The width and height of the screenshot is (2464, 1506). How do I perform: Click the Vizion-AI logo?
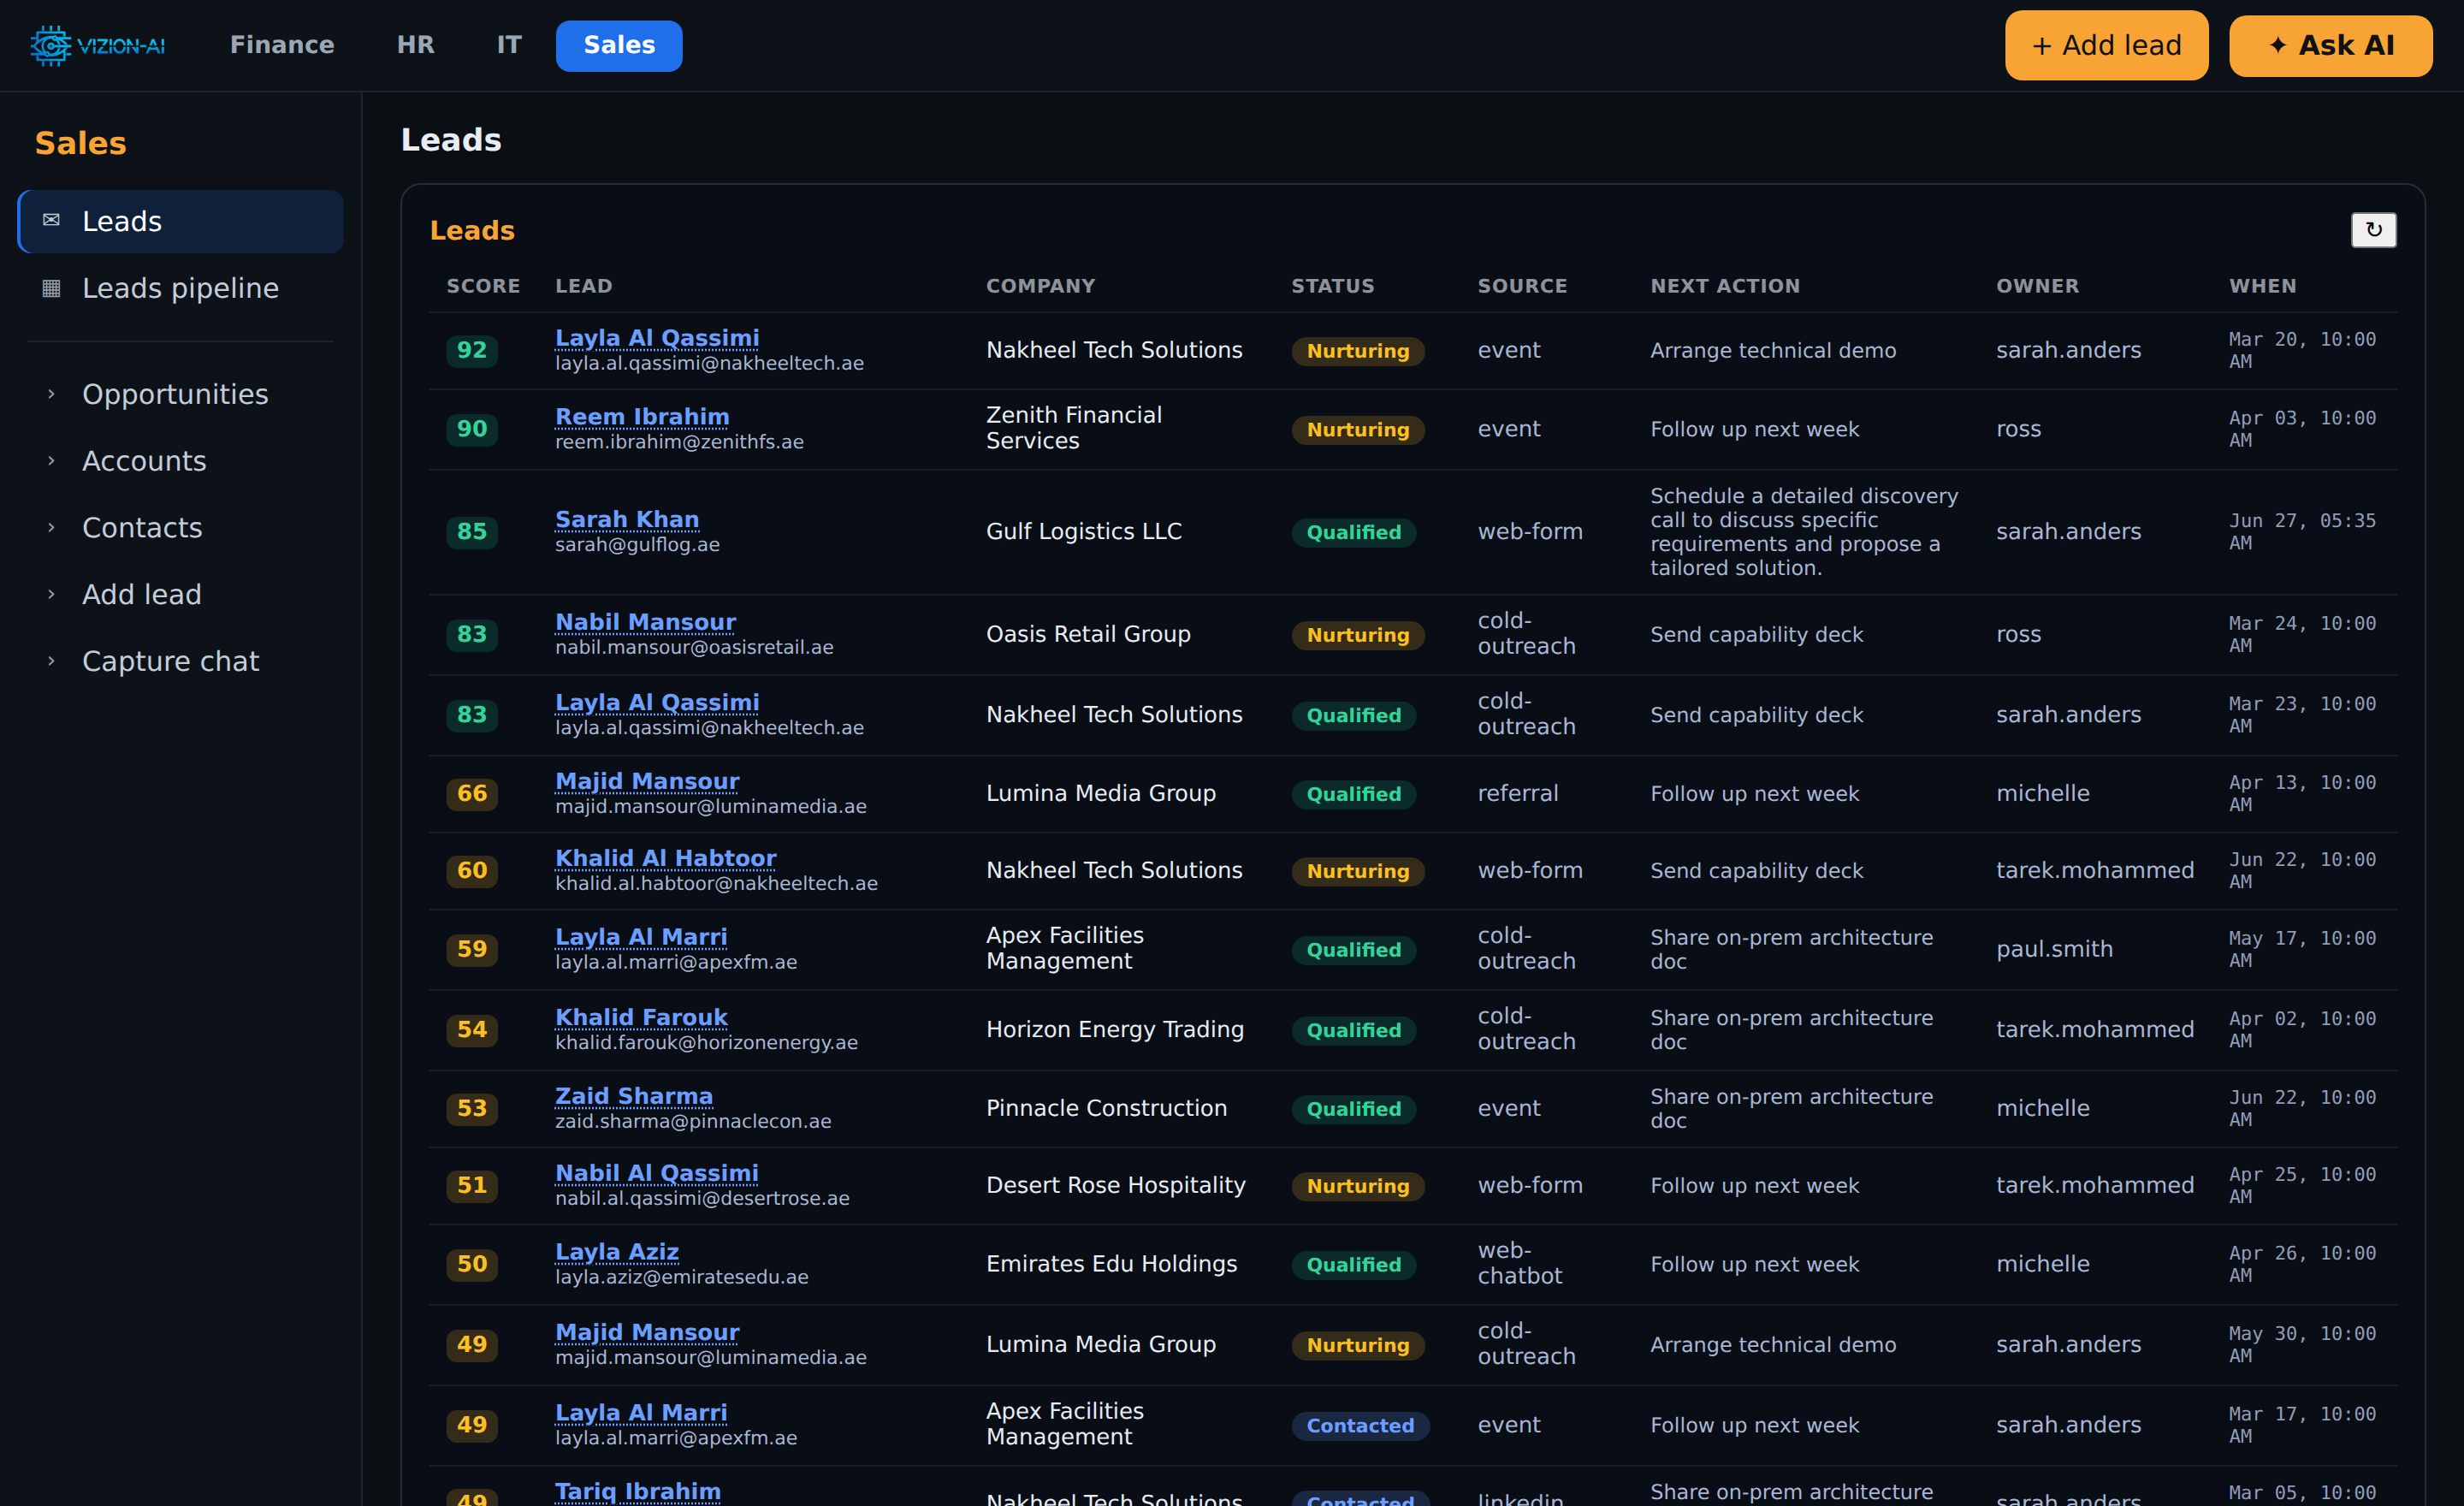(x=97, y=46)
